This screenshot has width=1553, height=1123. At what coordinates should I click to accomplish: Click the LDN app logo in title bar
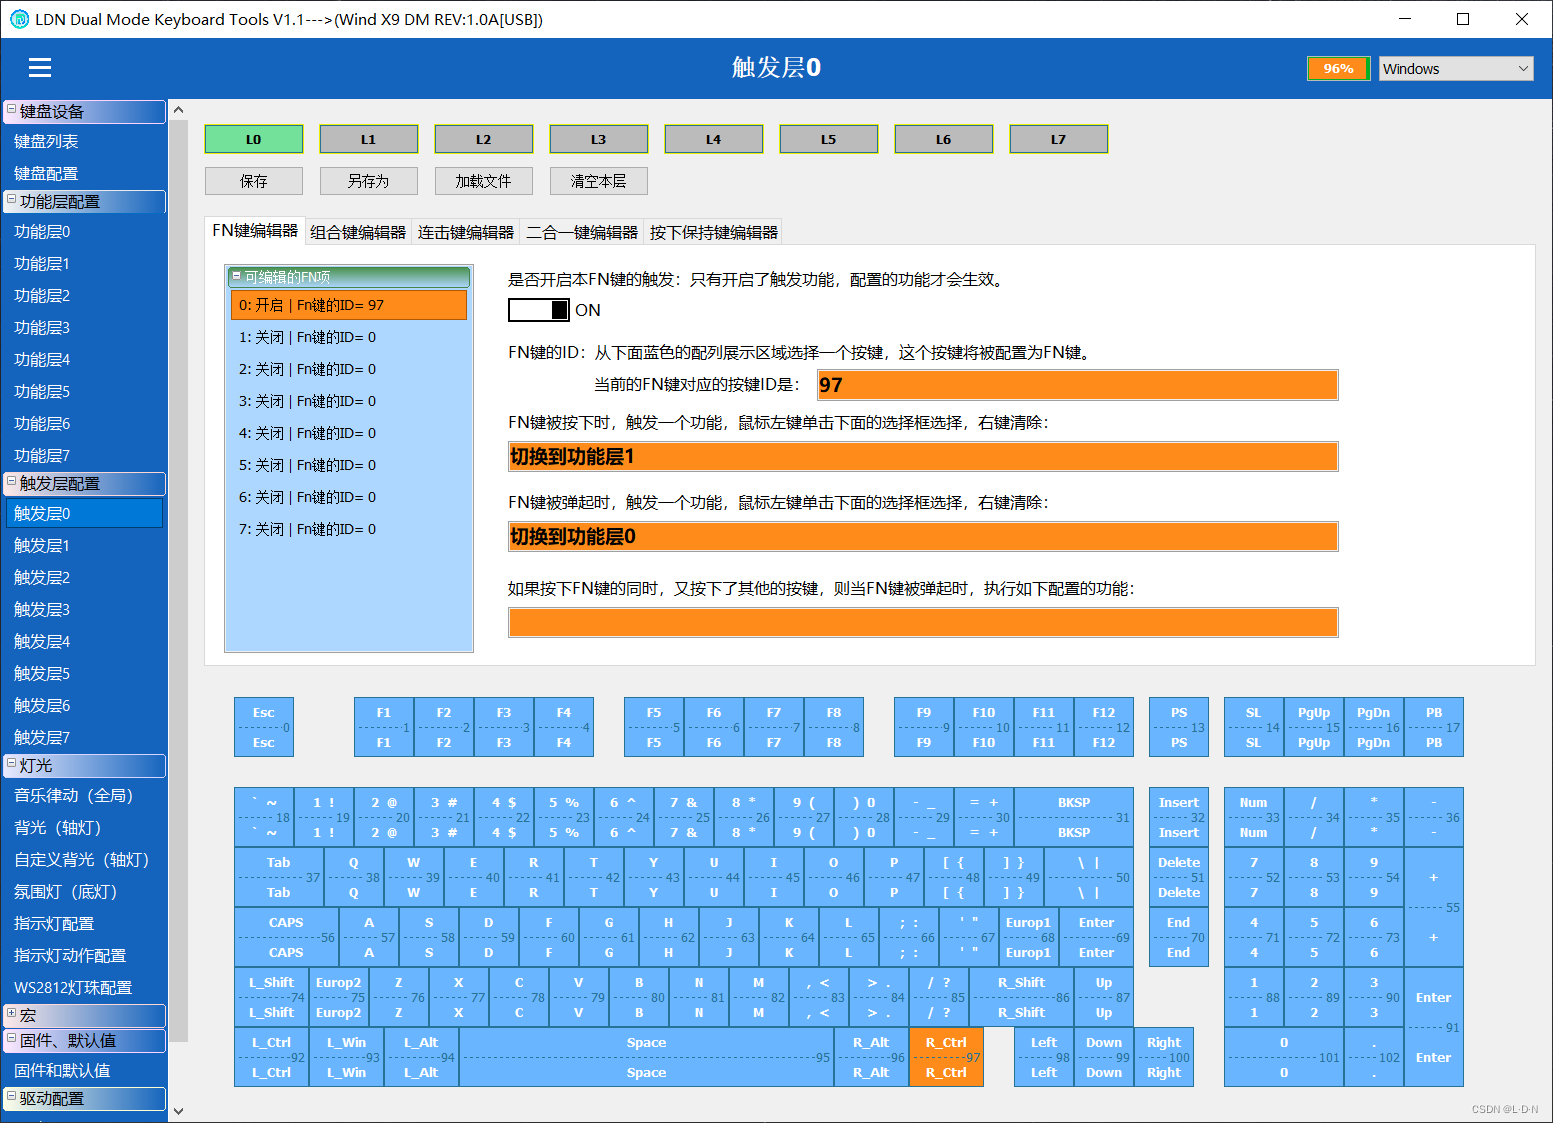(x=19, y=19)
